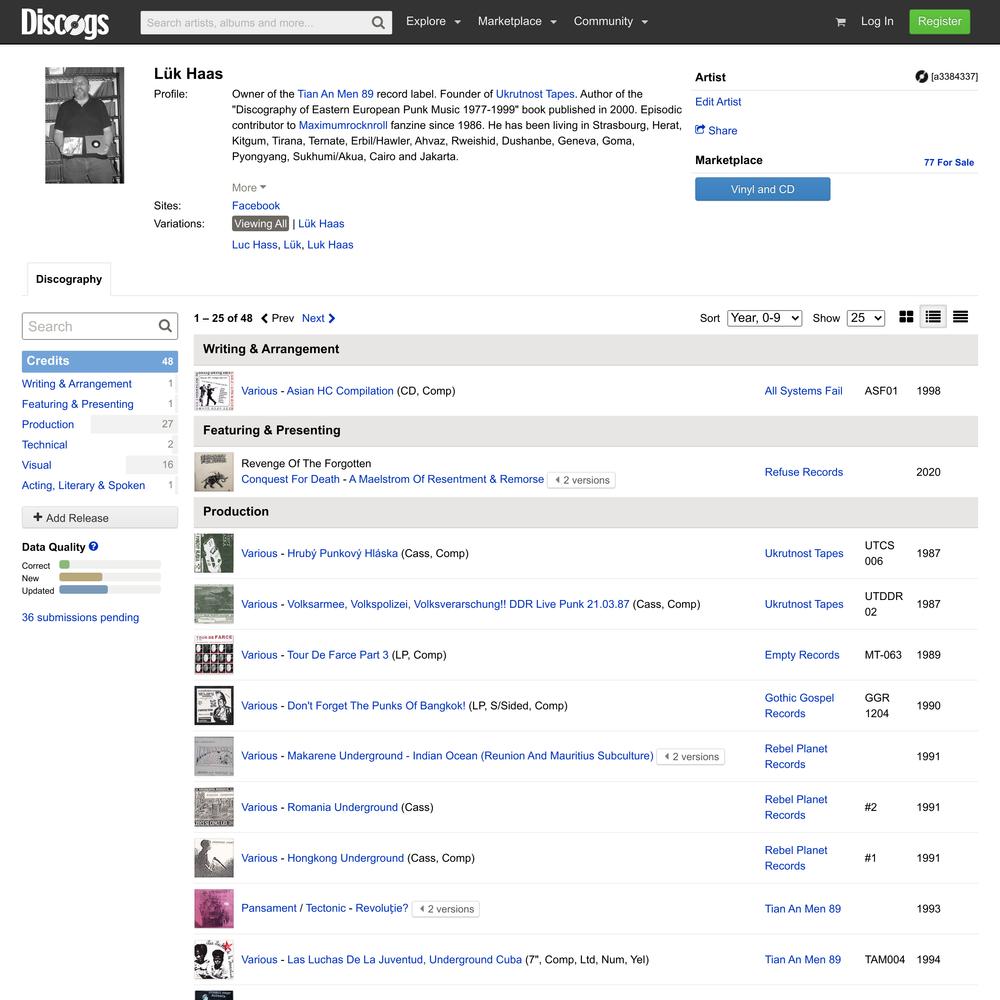The height and width of the screenshot is (1000, 1000).
Task: Filter by Credits category
Action: point(99,361)
